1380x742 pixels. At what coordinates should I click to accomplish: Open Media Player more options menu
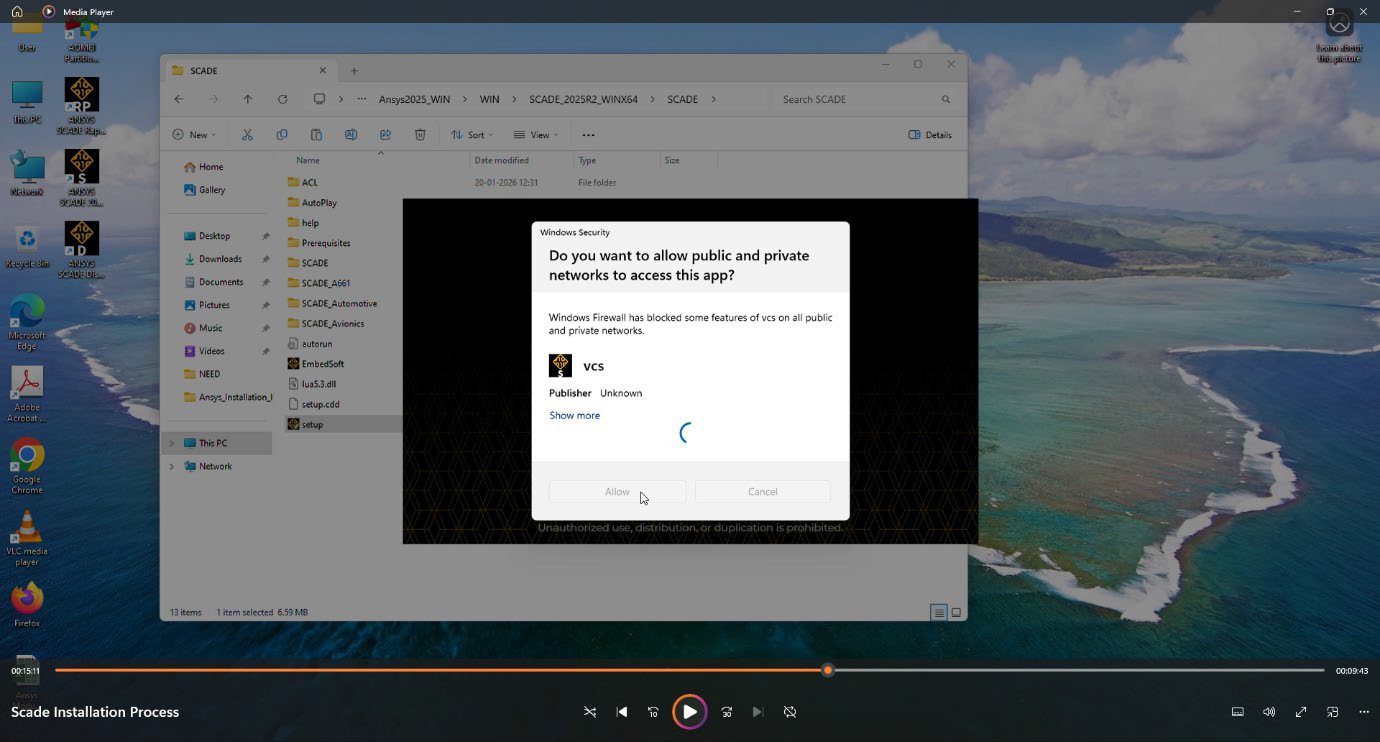pos(1364,712)
